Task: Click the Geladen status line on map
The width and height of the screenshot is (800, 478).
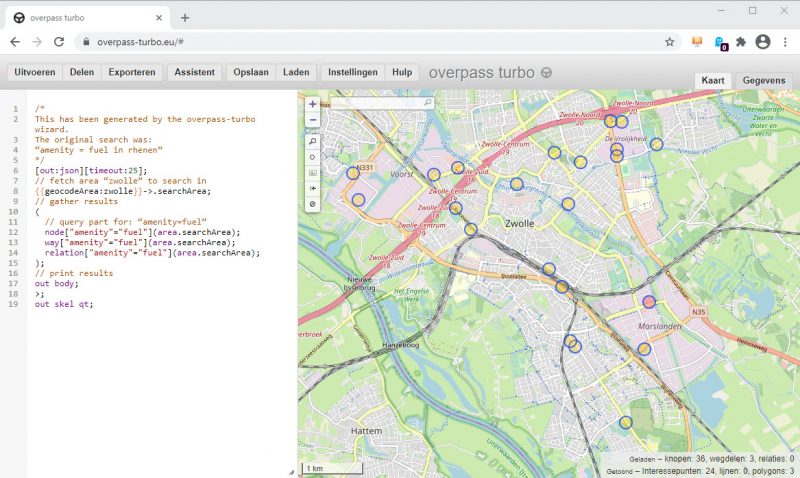Action: tap(712, 459)
